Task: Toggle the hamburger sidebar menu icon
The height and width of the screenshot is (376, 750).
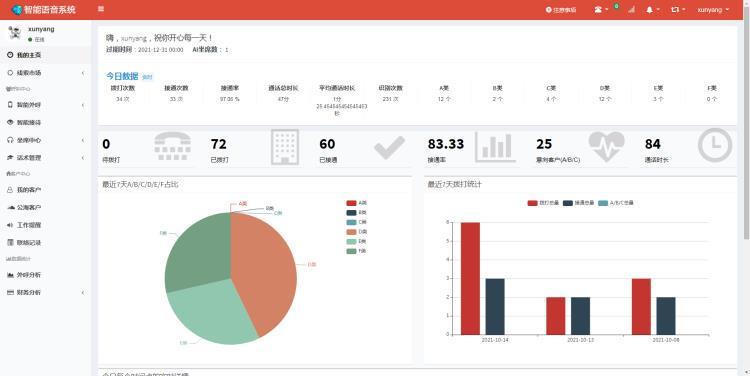Action: pos(100,9)
